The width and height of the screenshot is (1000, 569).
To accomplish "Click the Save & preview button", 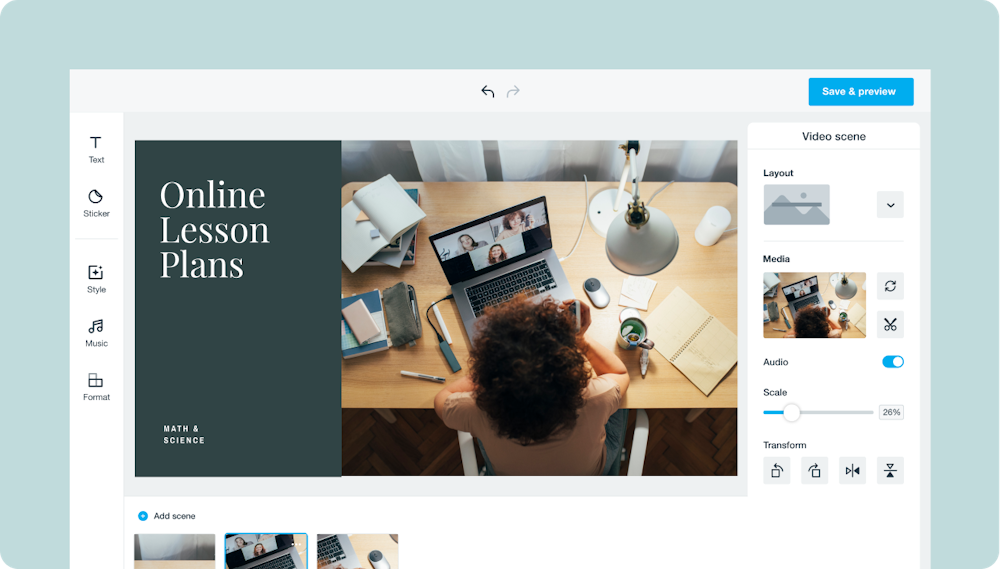I will (x=860, y=92).
